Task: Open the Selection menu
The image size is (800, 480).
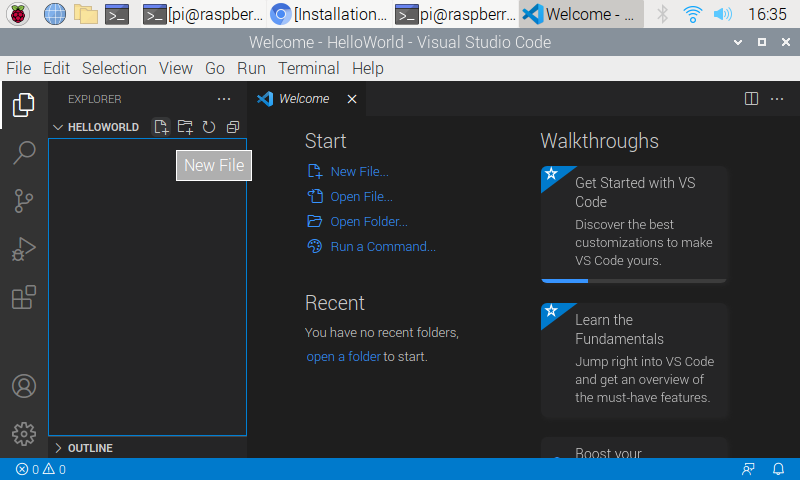Action: 114,68
